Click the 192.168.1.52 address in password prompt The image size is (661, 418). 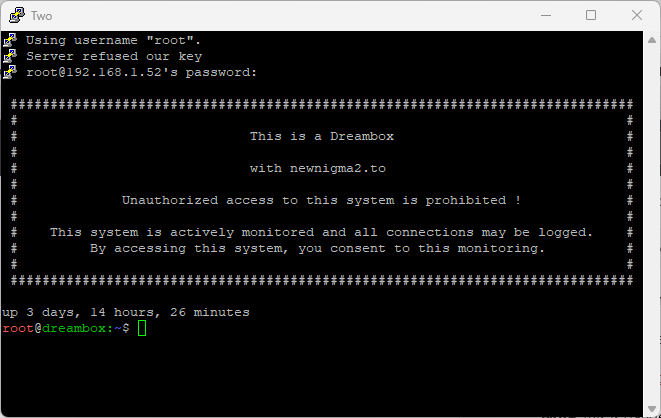pos(114,72)
